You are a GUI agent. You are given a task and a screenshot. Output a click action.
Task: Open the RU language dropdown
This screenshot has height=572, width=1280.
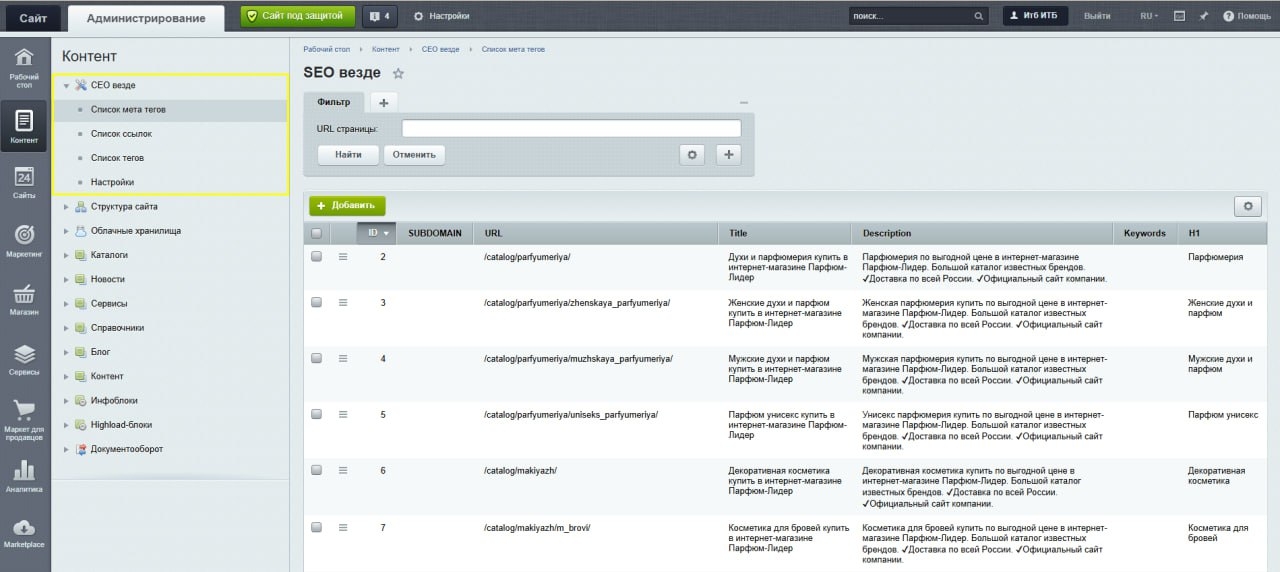coord(1149,16)
